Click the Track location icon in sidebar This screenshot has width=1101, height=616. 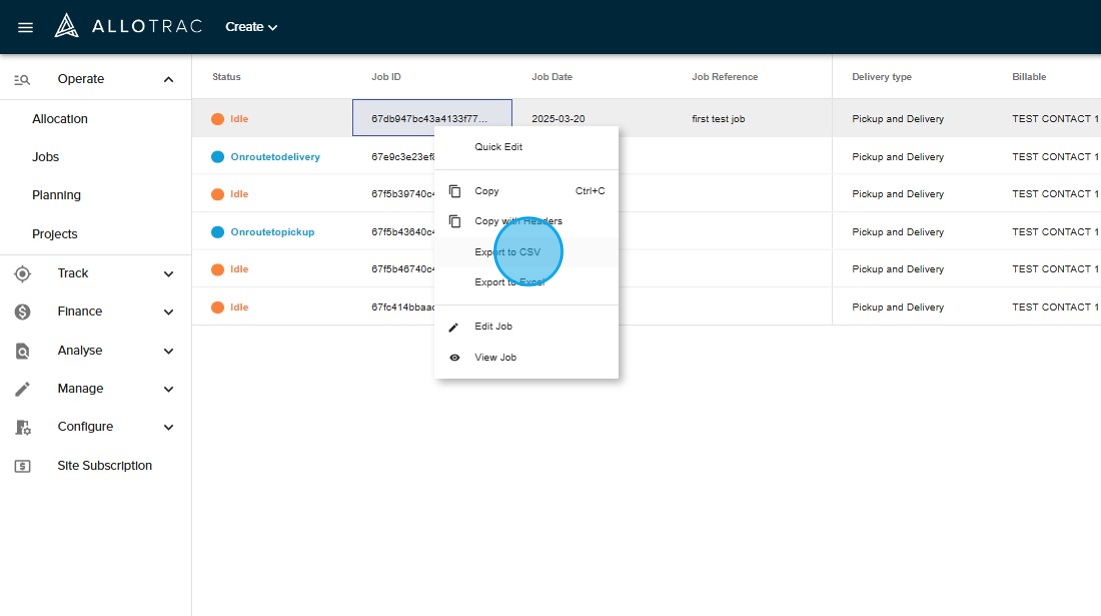[x=23, y=274]
